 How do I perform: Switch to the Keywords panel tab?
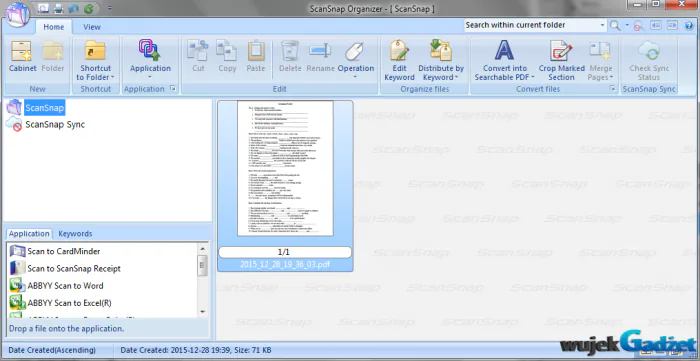75,234
